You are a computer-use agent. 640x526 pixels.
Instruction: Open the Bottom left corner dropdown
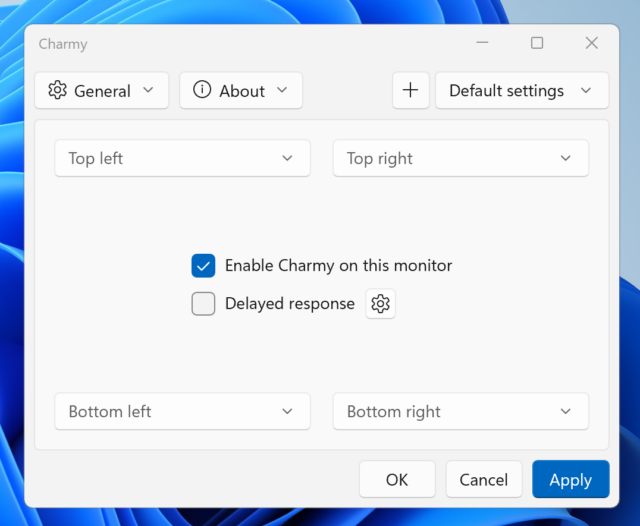click(x=182, y=411)
